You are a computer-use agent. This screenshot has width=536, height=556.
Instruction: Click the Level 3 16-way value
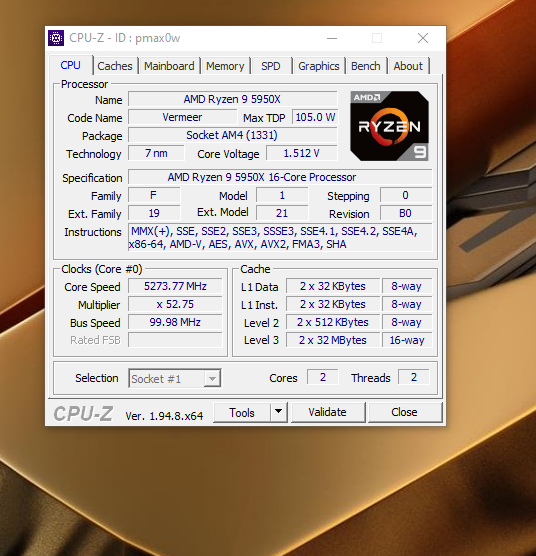[x=407, y=340]
